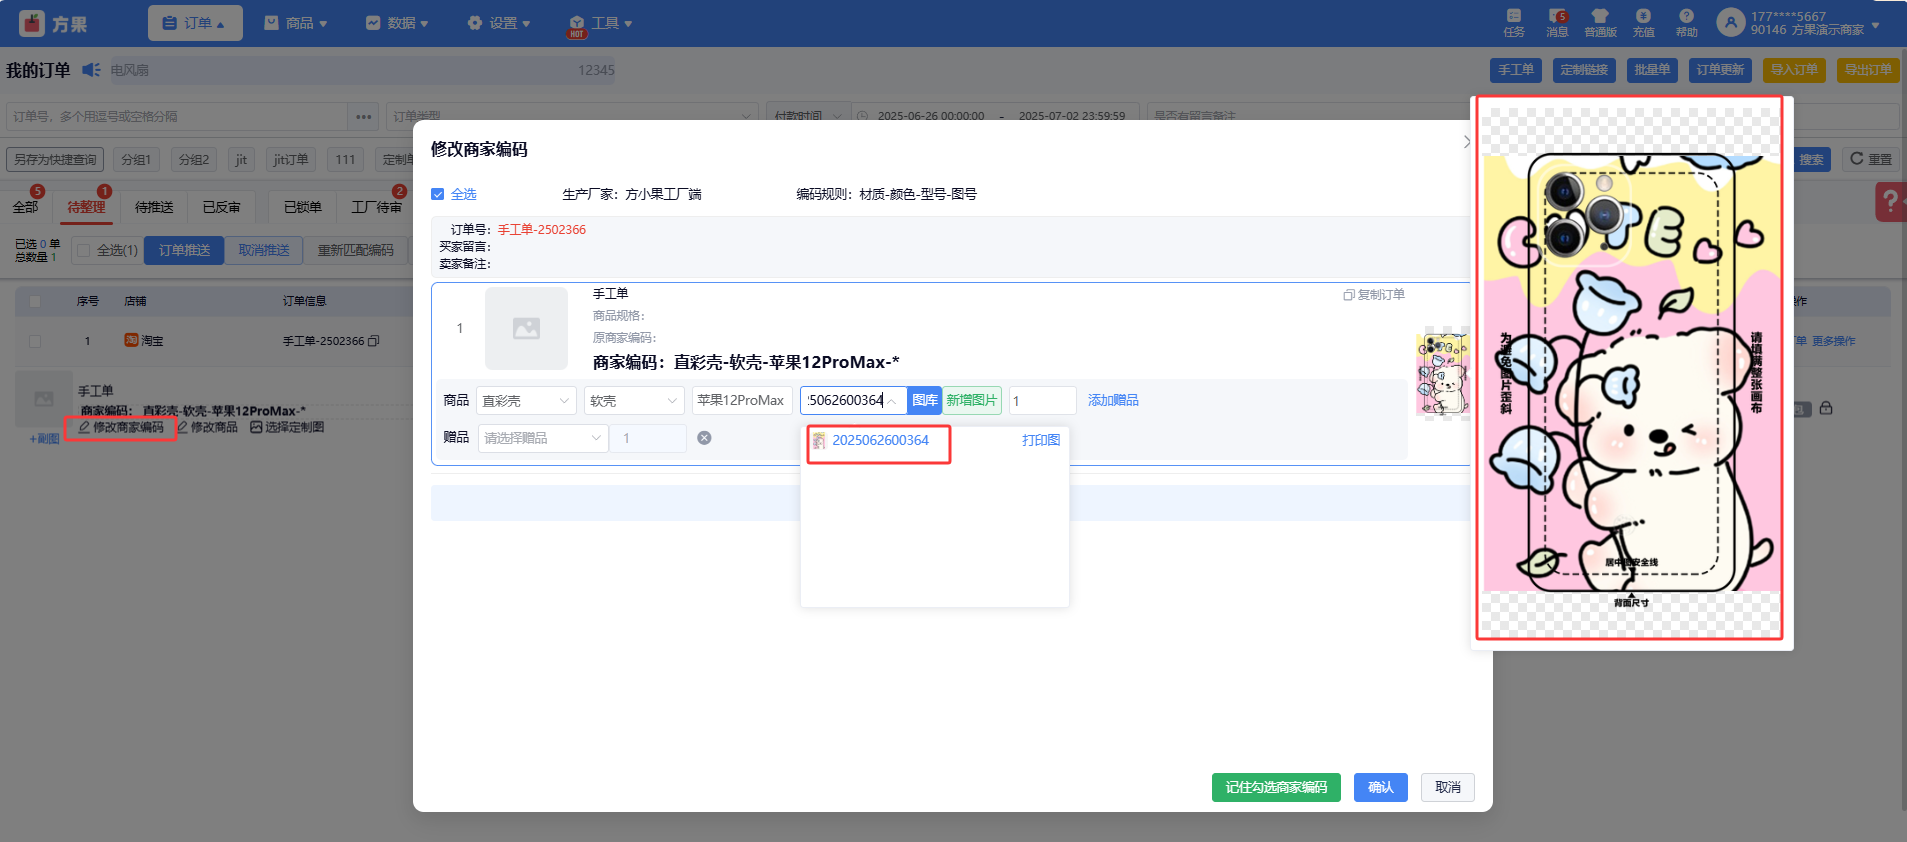
Task: Open 消息 messages with red badge
Action: point(1557,22)
